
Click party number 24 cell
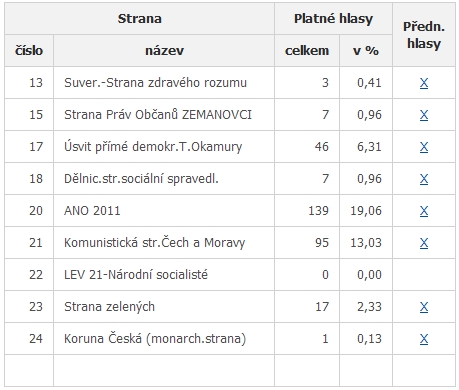tap(29, 339)
